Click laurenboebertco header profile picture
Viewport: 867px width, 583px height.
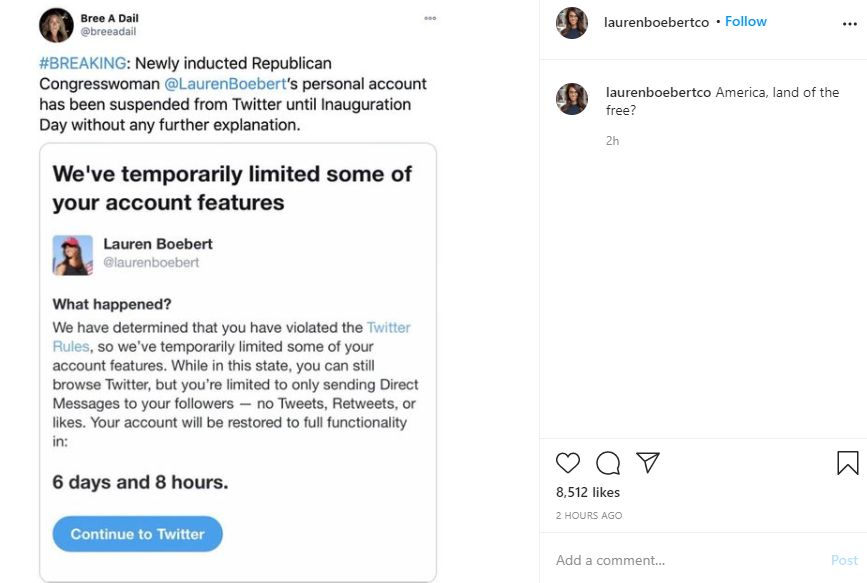pyautogui.click(x=572, y=22)
